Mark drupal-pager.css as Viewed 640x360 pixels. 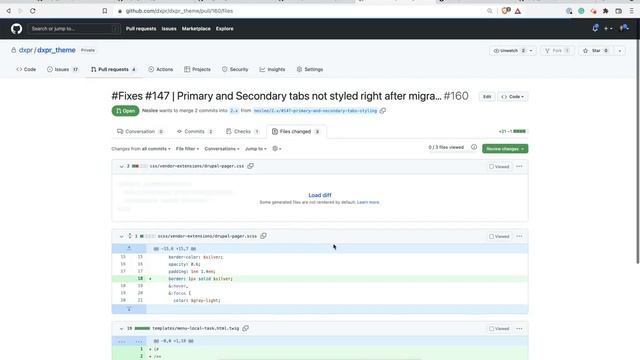pyautogui.click(x=499, y=167)
